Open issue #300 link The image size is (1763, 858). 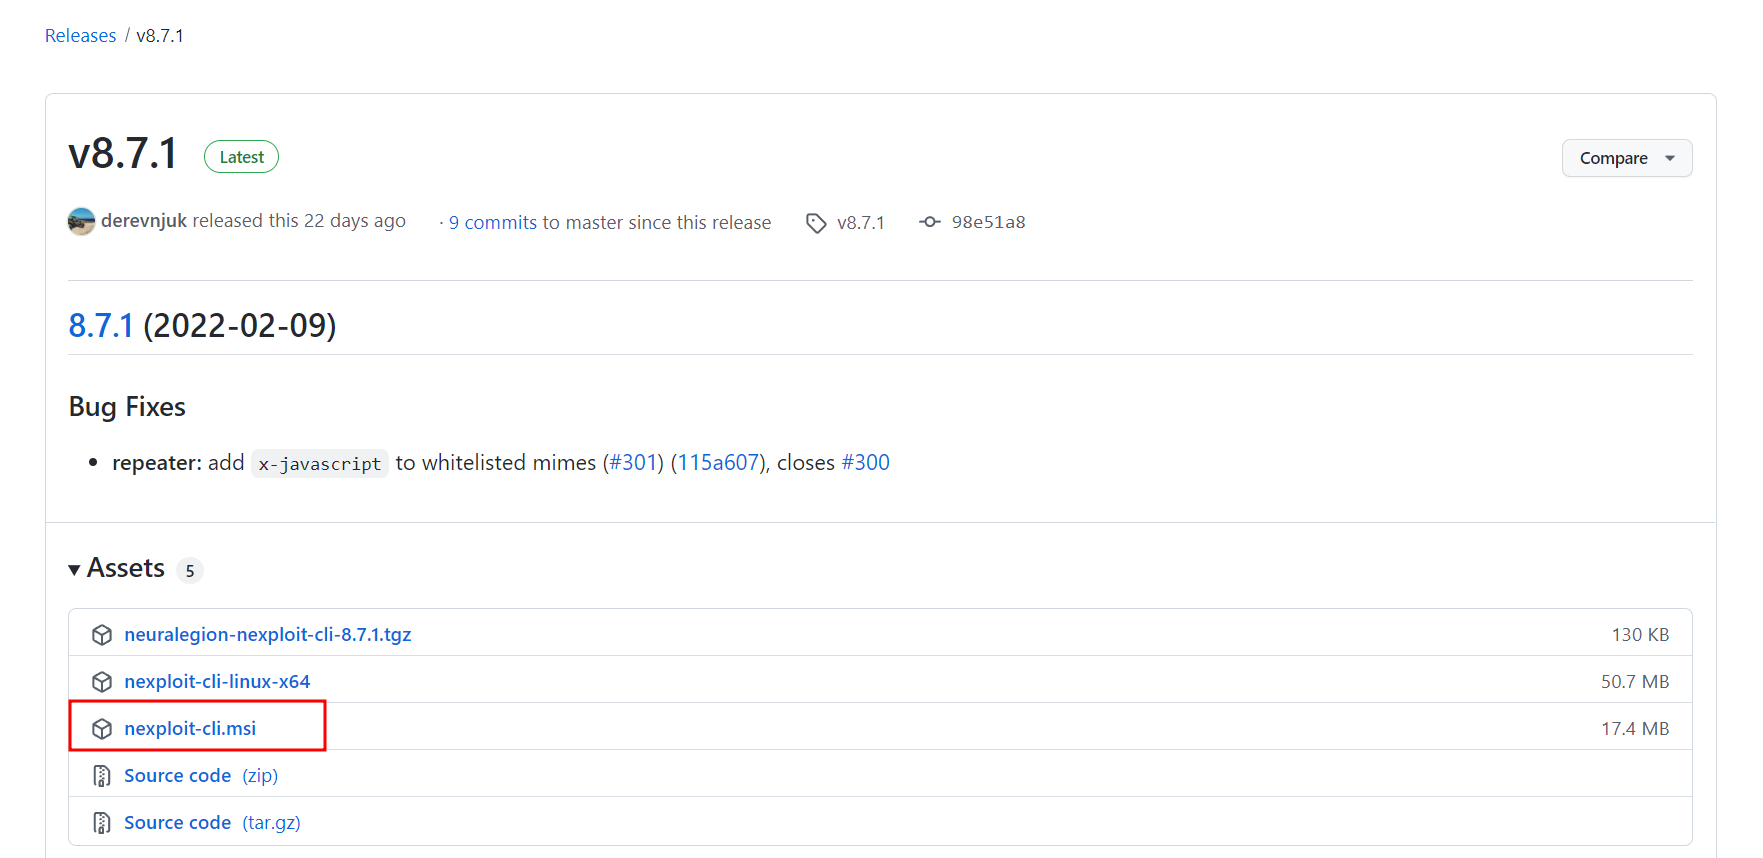(x=865, y=463)
